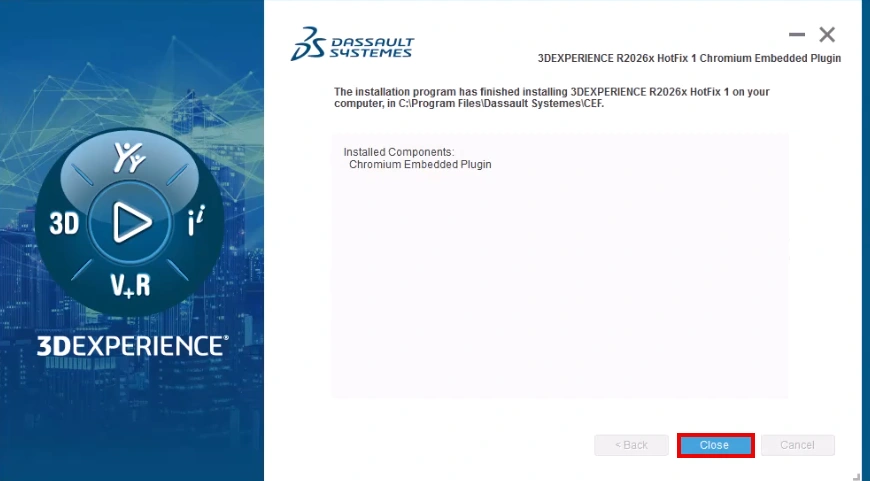Click the Dassault Systemes logo
This screenshot has height=481, width=870.
(x=352, y=44)
